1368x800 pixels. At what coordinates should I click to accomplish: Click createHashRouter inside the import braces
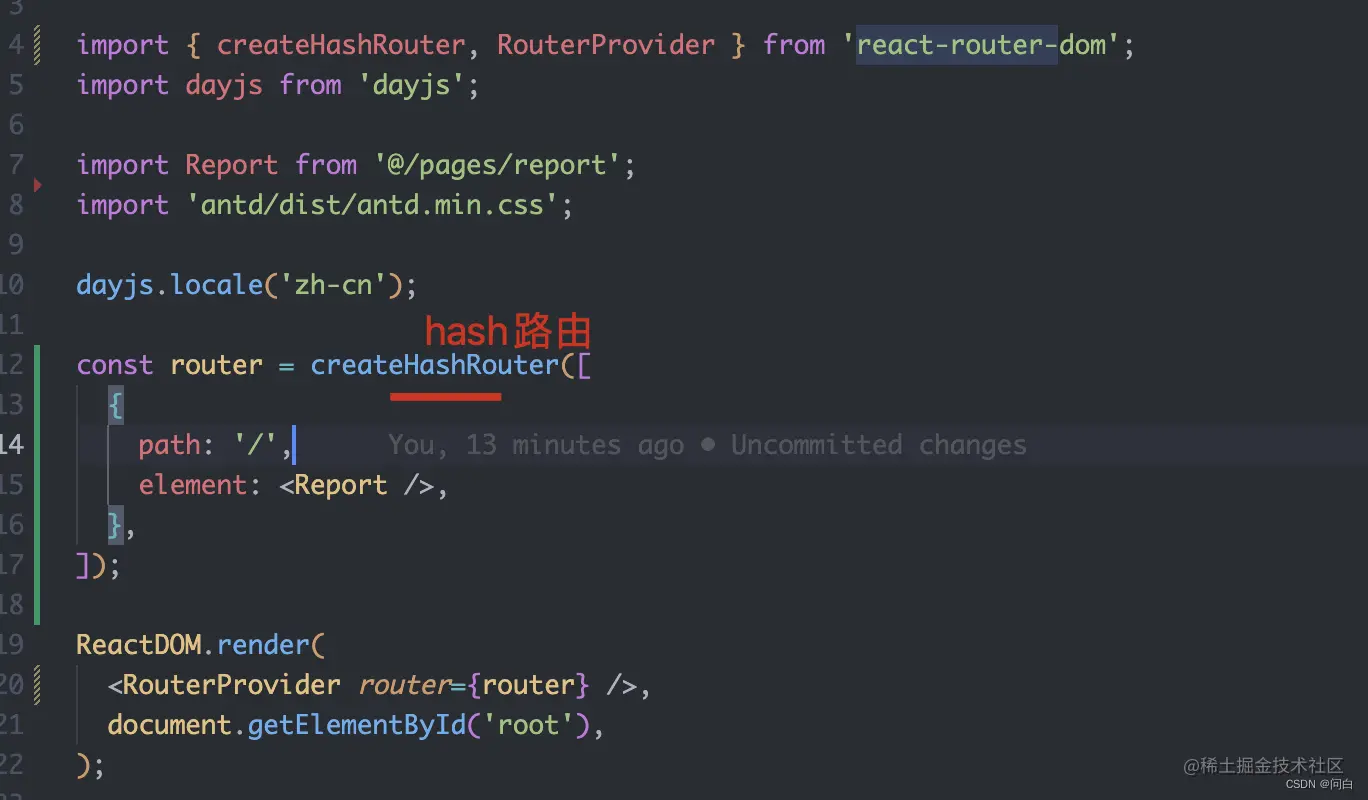pos(341,45)
